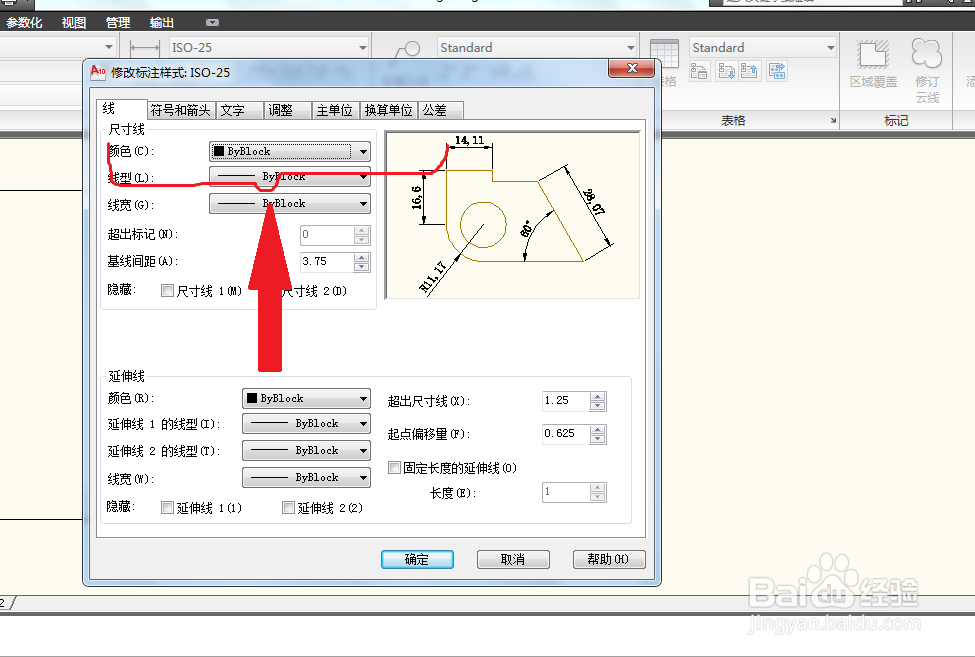Open the 输出 ribbon tab
The height and width of the screenshot is (657, 975).
tap(162, 23)
